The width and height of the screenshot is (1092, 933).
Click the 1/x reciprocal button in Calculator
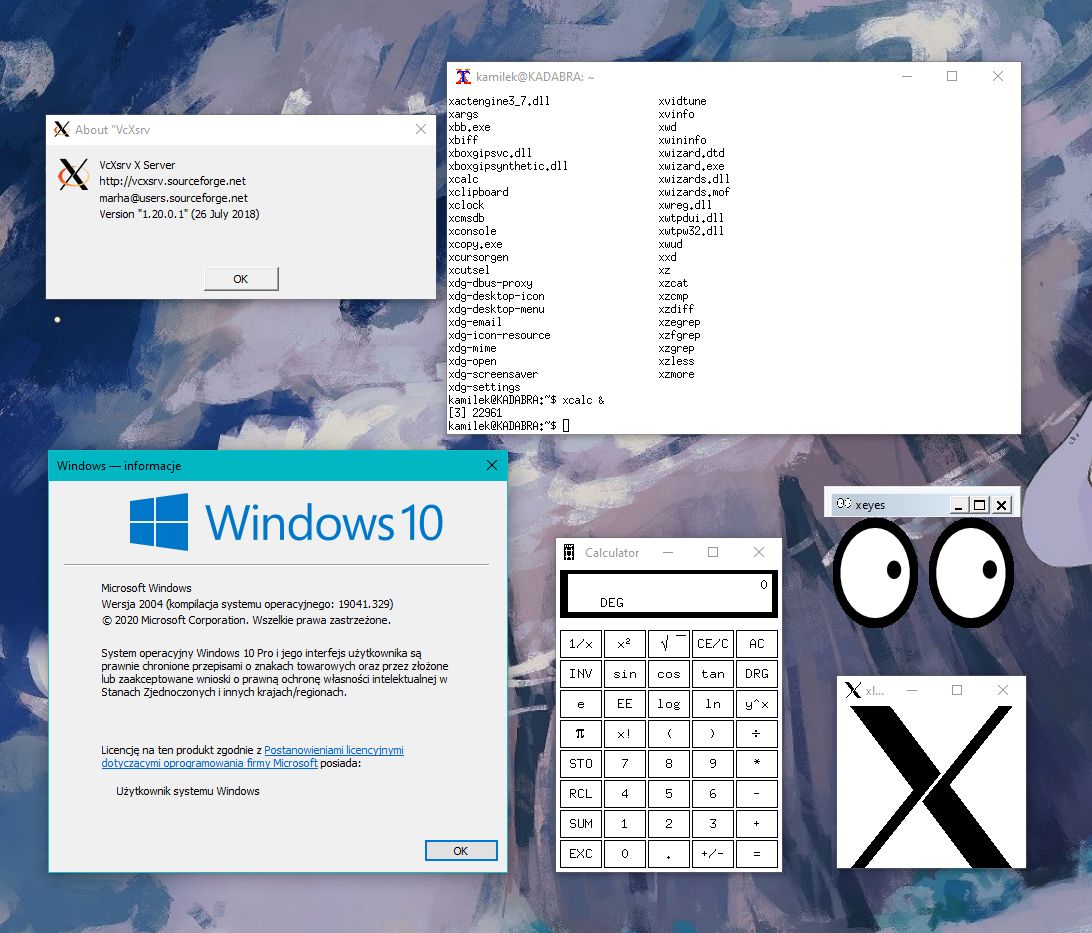click(581, 644)
